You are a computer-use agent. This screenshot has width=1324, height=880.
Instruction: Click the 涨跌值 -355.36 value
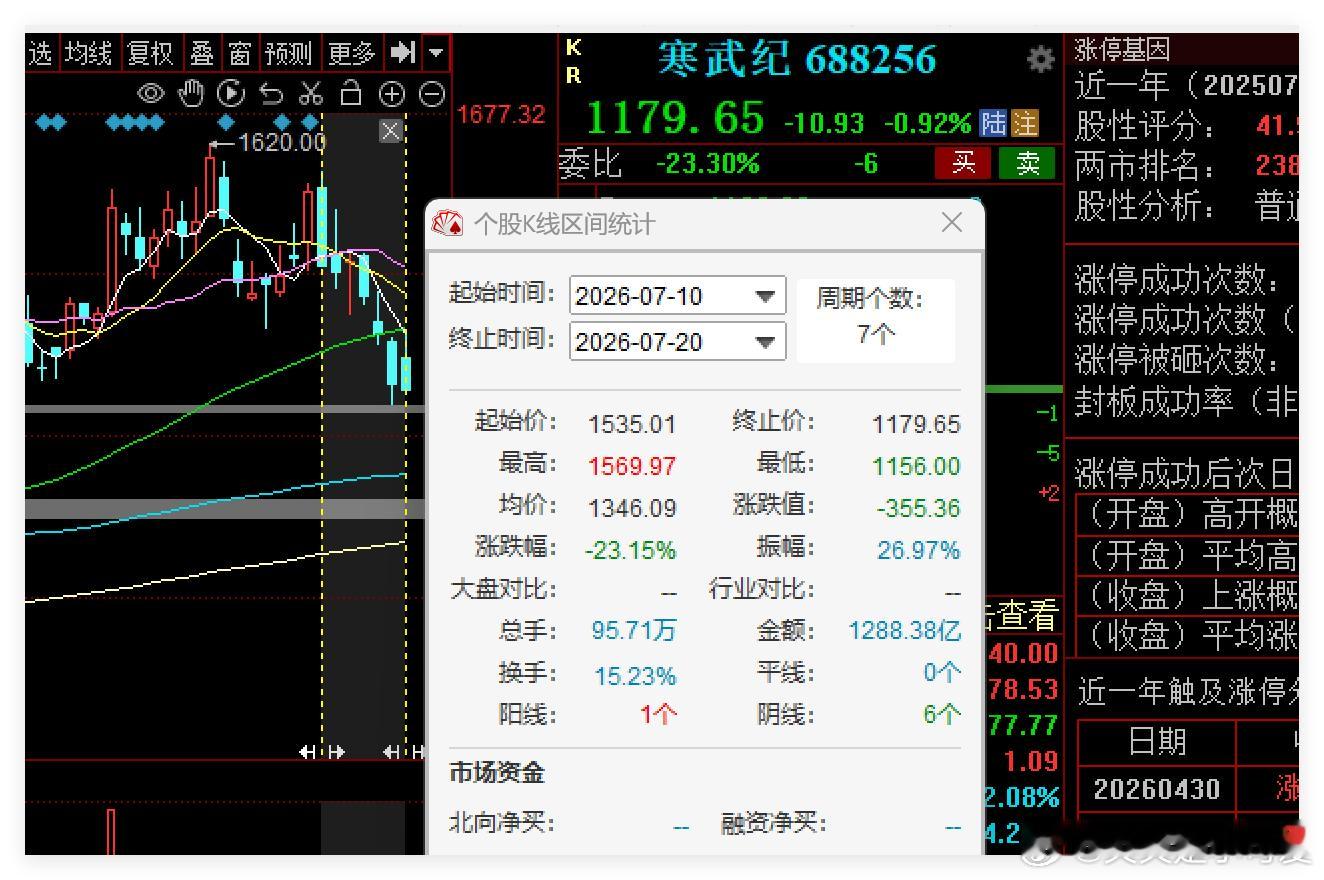918,508
